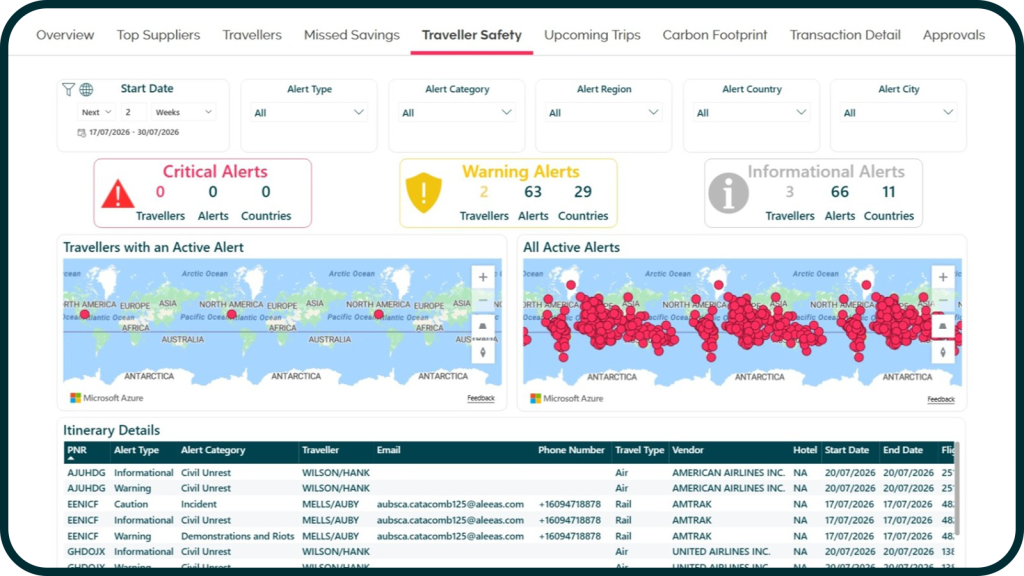Click the UNITED AIRLINES INC. vendor for GHDOJX Informational
The width and height of the screenshot is (1024, 576).
pos(721,552)
